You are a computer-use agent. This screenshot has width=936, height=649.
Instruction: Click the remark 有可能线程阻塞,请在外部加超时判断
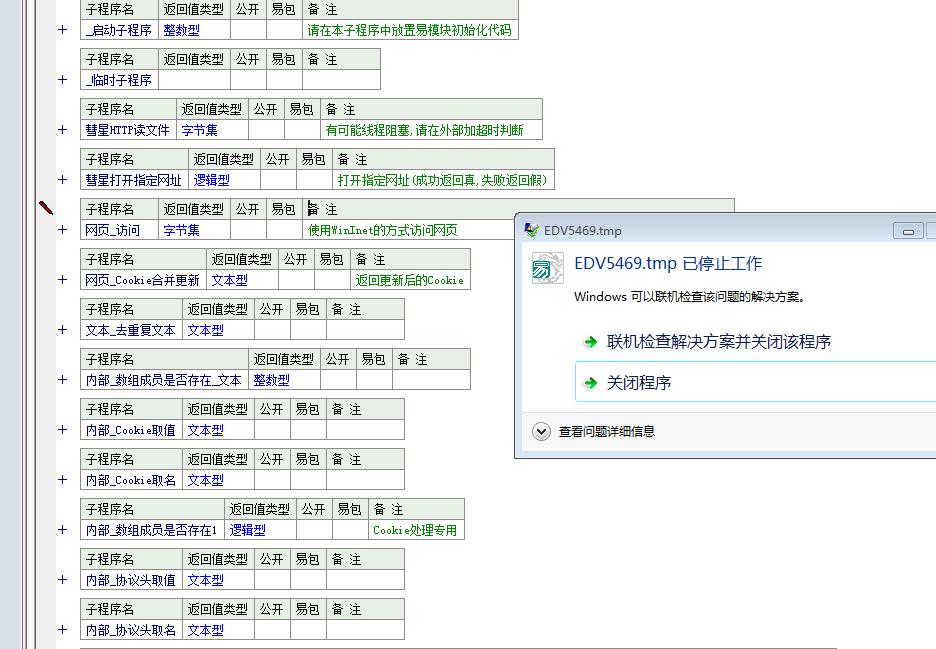coord(424,130)
